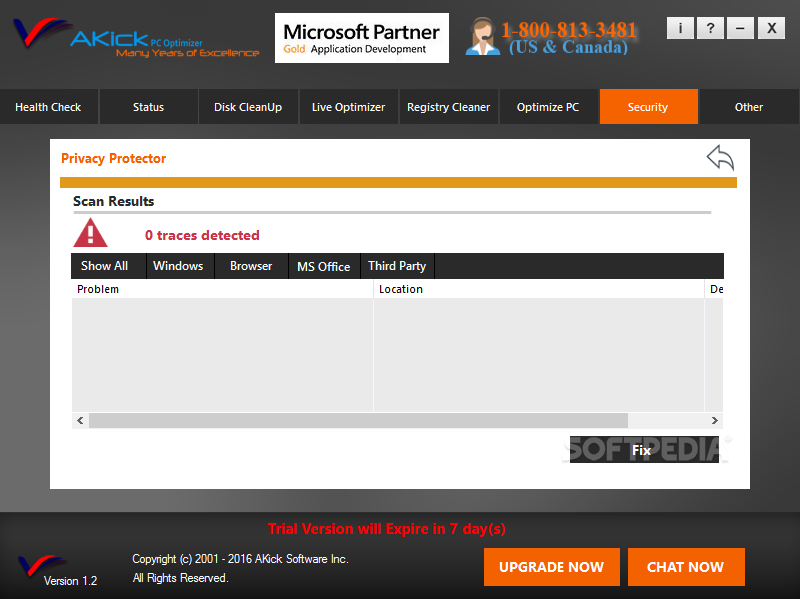
Task: Select the MS Office filter tab
Action: (324, 266)
